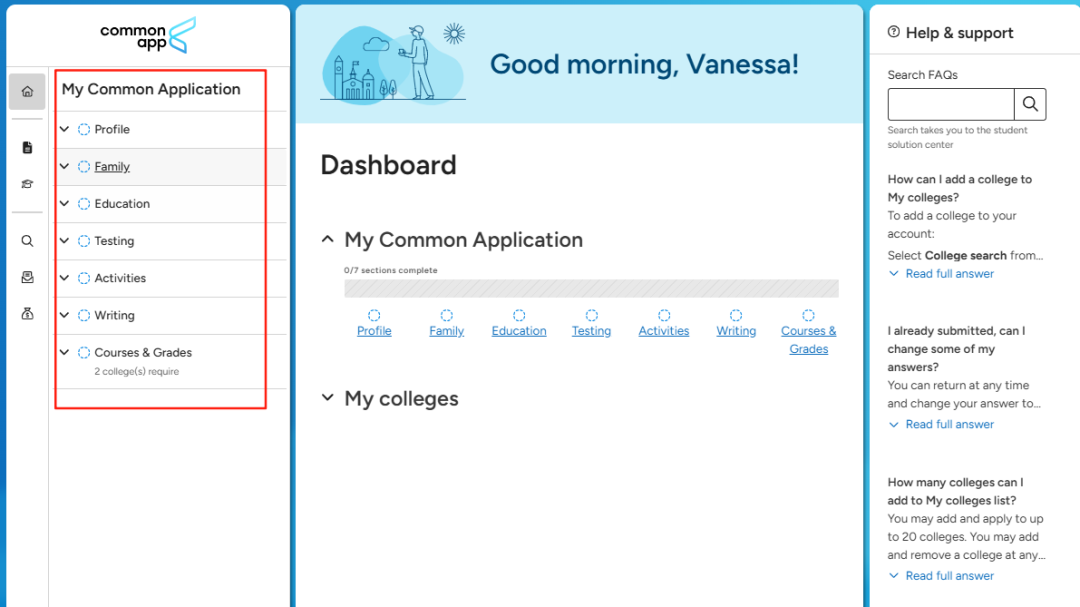The width and height of the screenshot is (1080, 607).
Task: Expand first FAQ's Read full answer
Action: 949,274
